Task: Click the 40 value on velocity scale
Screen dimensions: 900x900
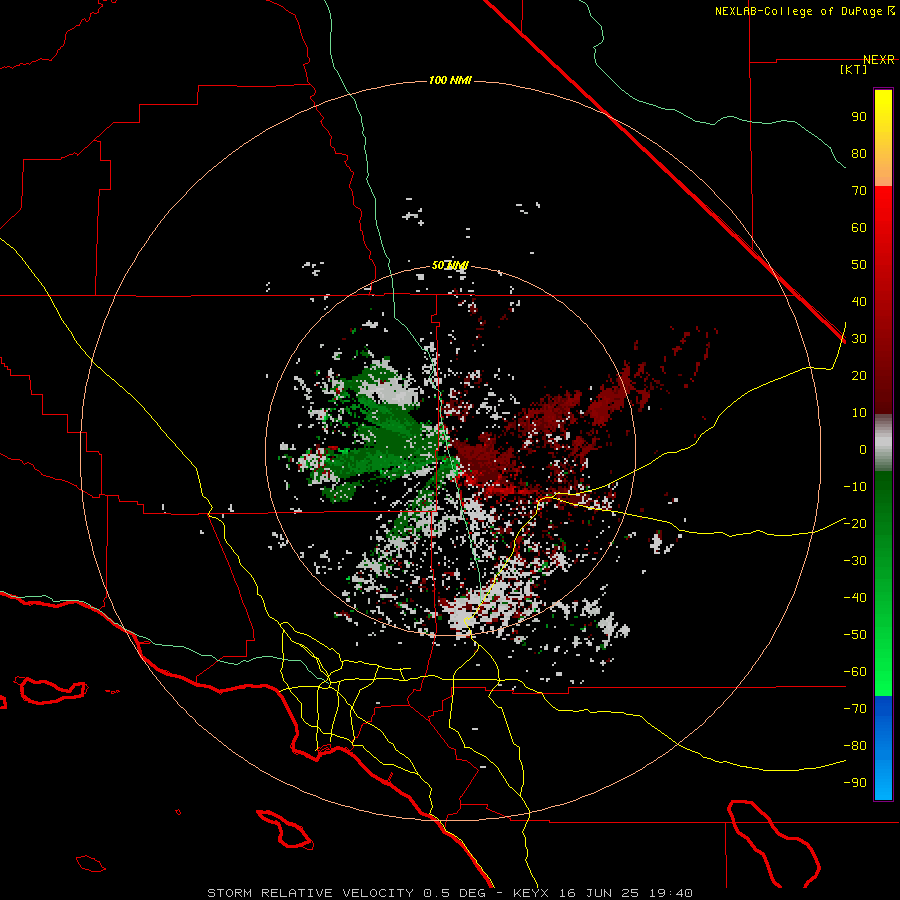Action: pyautogui.click(x=859, y=302)
